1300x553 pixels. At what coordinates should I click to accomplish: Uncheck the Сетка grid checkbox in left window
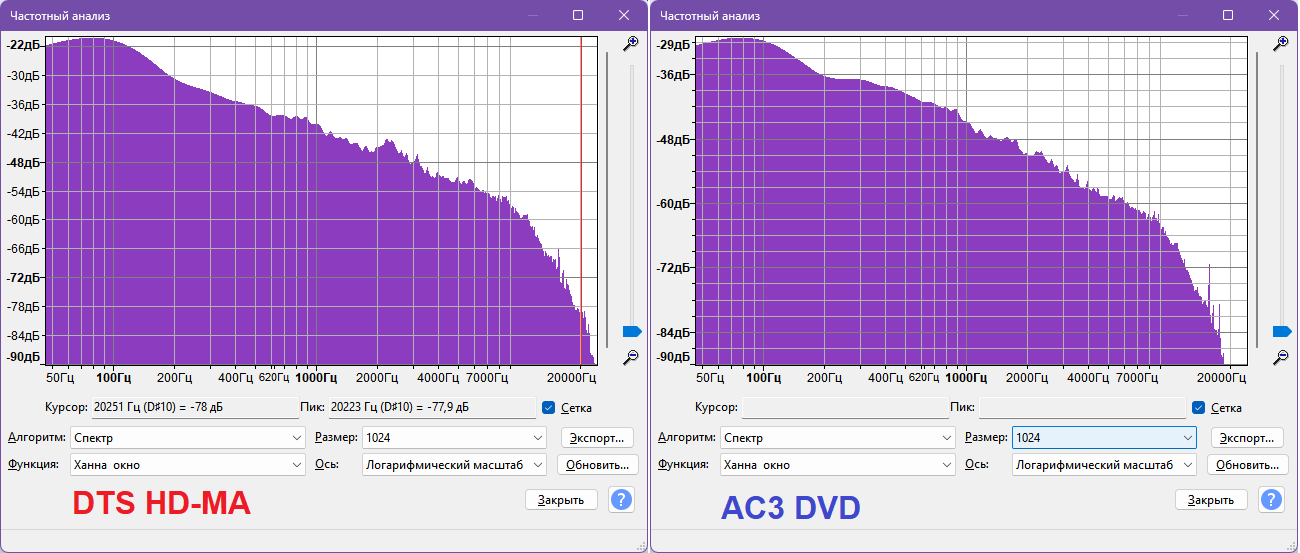(548, 407)
